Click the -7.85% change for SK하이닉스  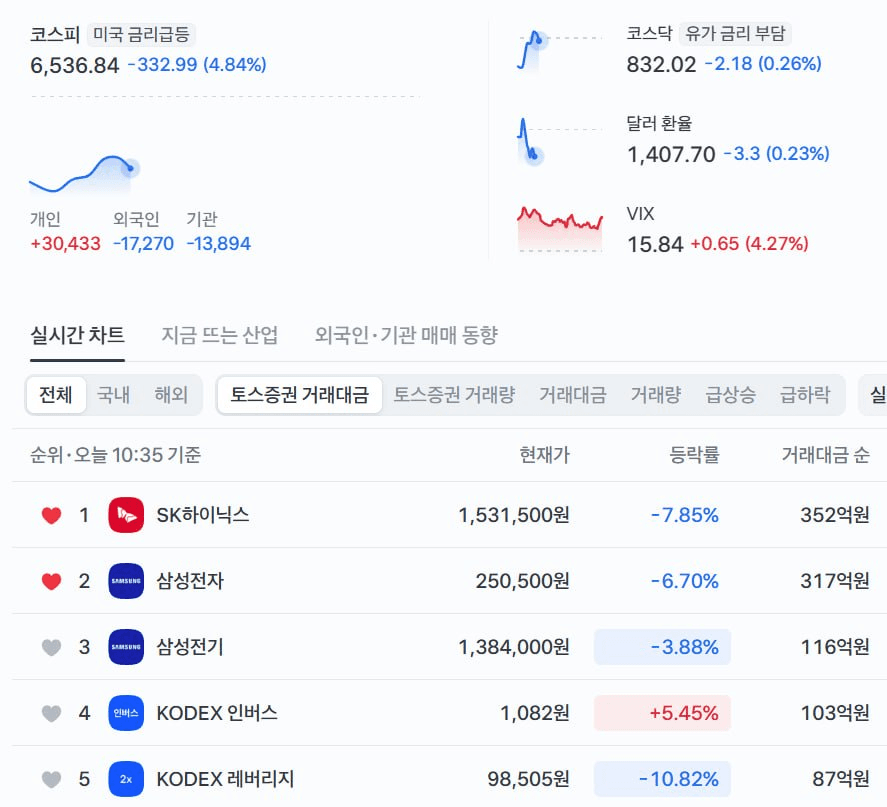tap(684, 515)
